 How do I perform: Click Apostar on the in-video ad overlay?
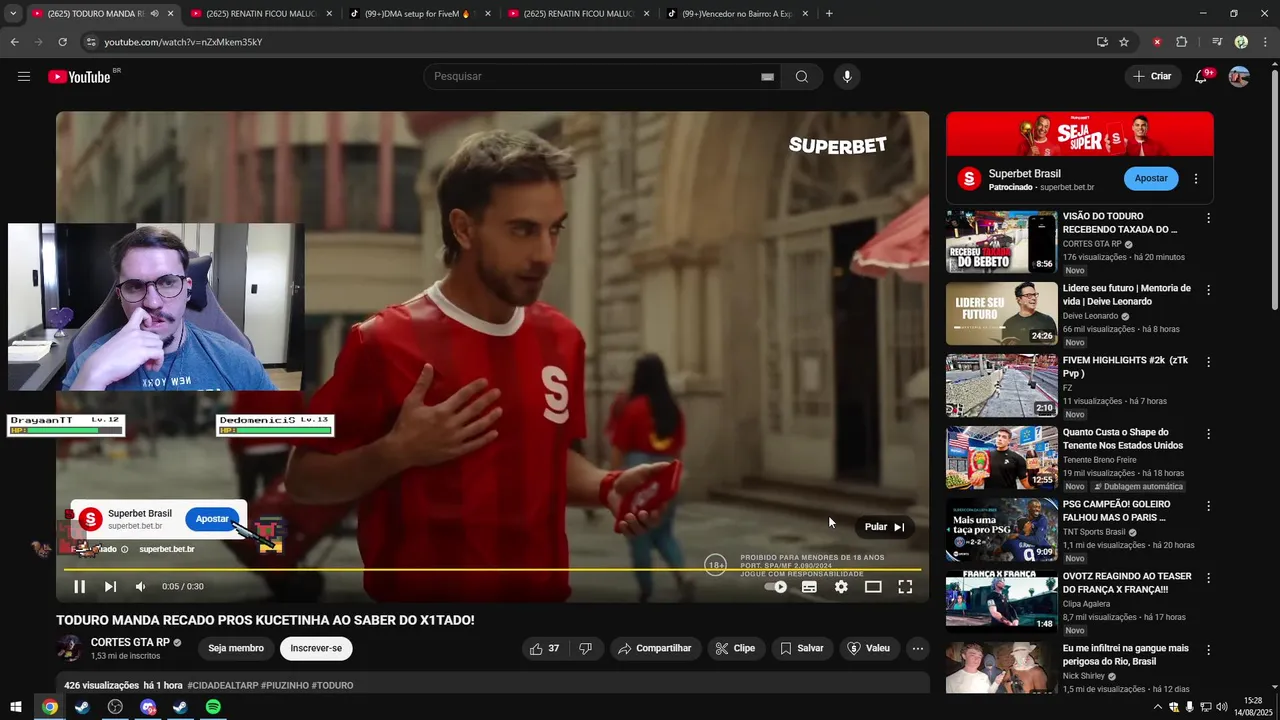click(x=212, y=519)
